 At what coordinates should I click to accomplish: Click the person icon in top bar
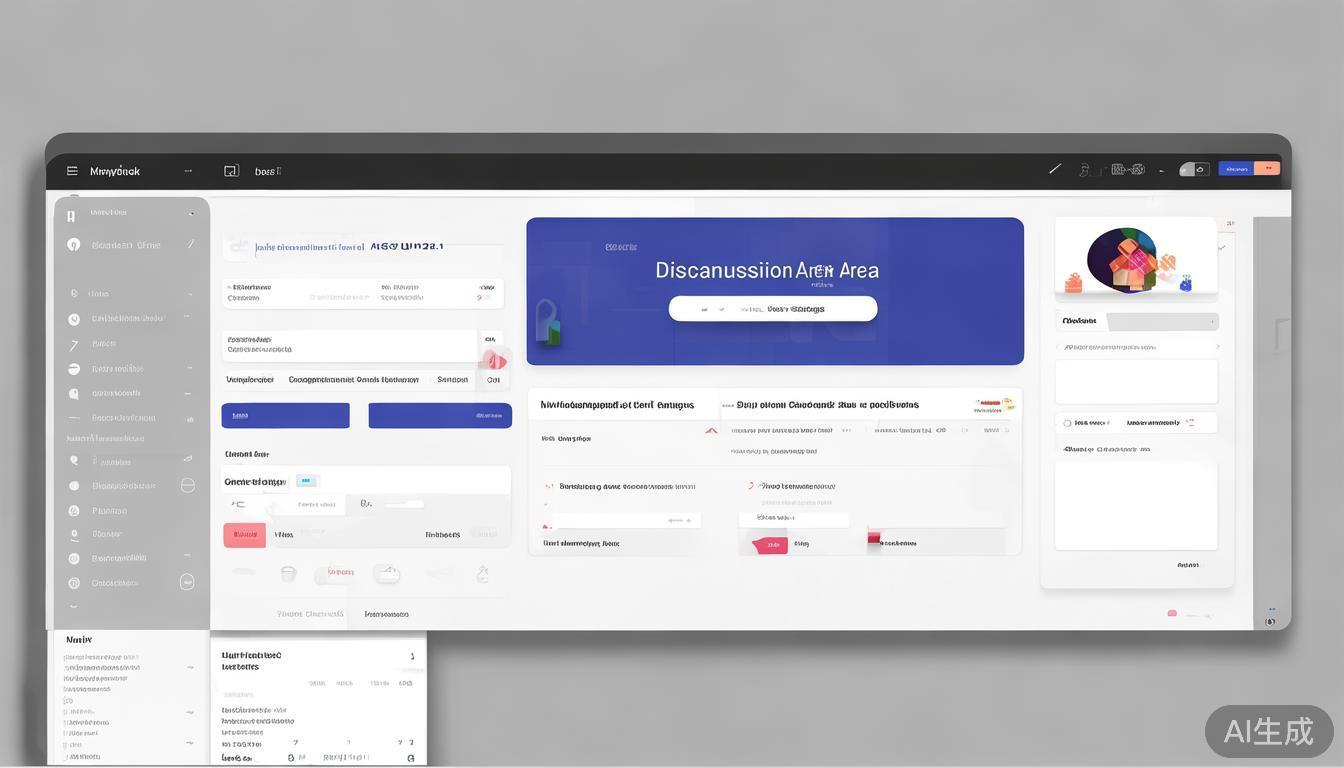pyautogui.click(x=1084, y=170)
